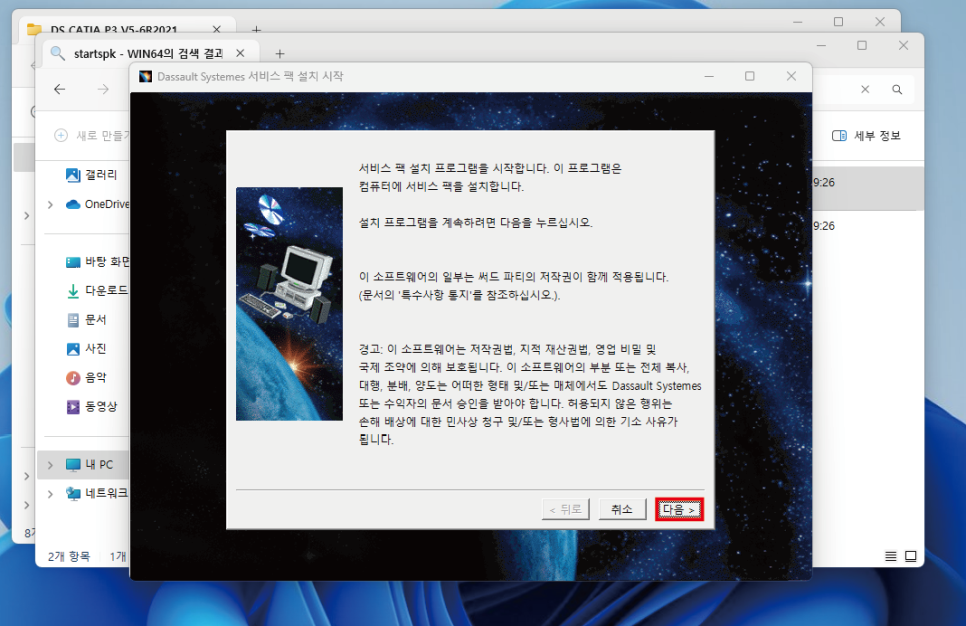Click the 취소 button in installer
This screenshot has height=626, width=966.
tap(622, 510)
